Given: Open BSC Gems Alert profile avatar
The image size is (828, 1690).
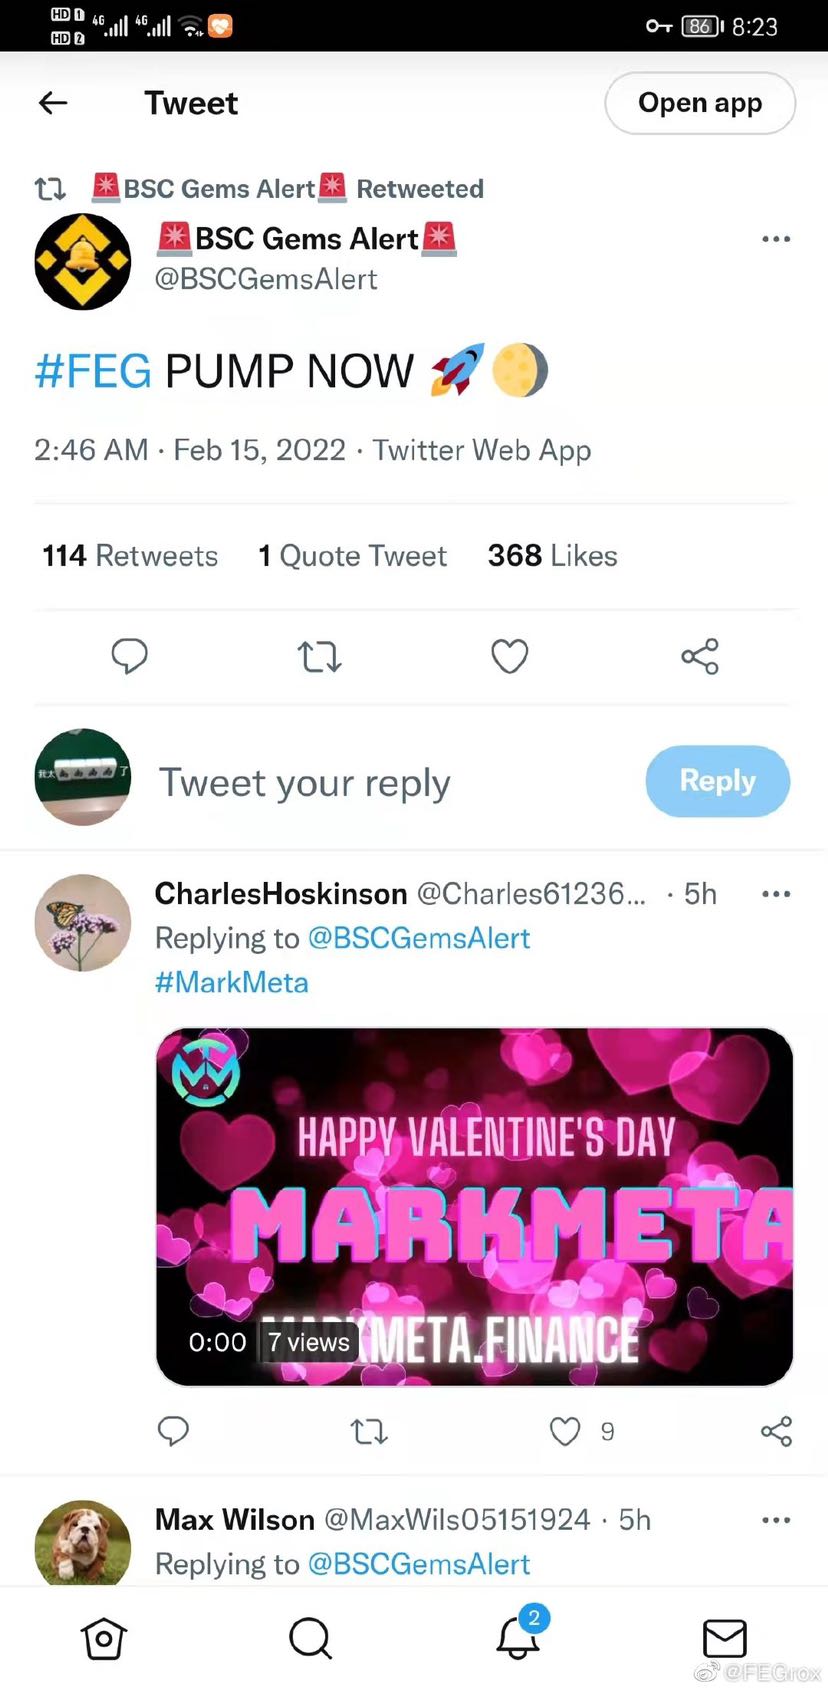Looking at the screenshot, I should (83, 261).
